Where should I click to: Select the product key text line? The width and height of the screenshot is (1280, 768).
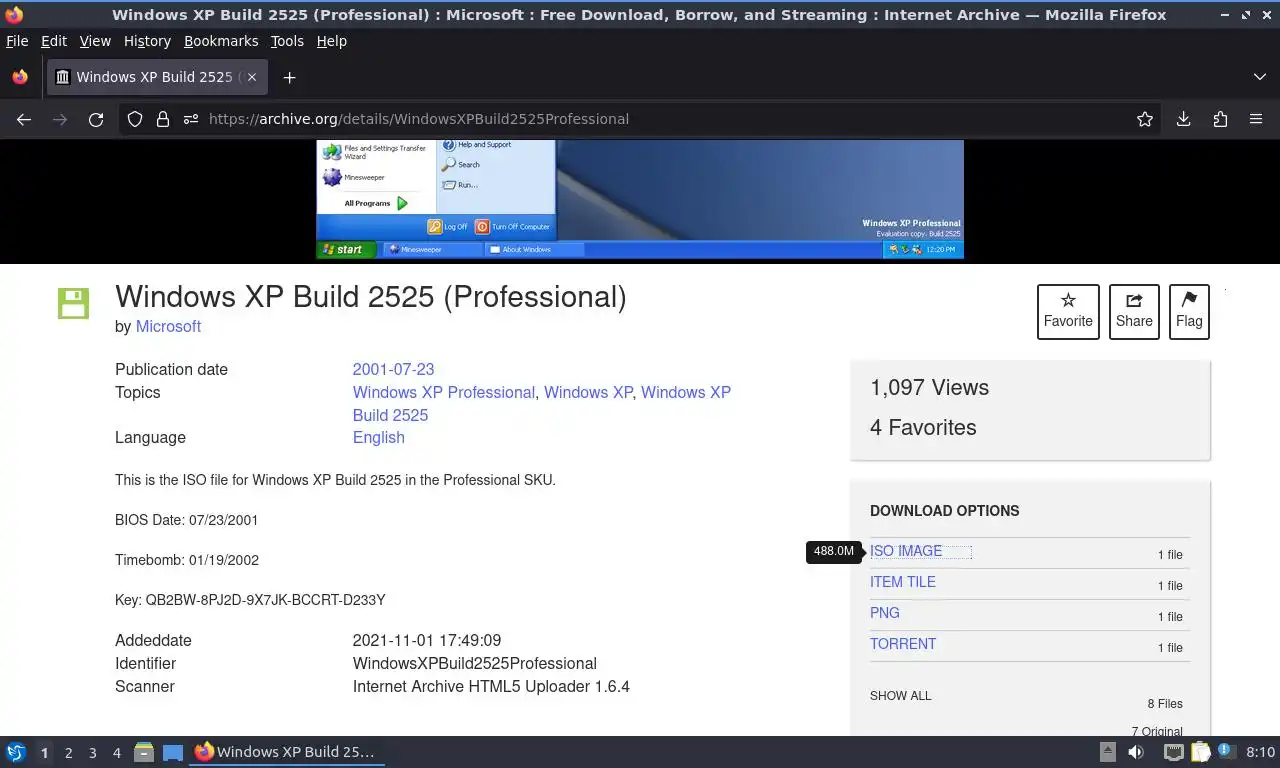pyautogui.click(x=250, y=600)
